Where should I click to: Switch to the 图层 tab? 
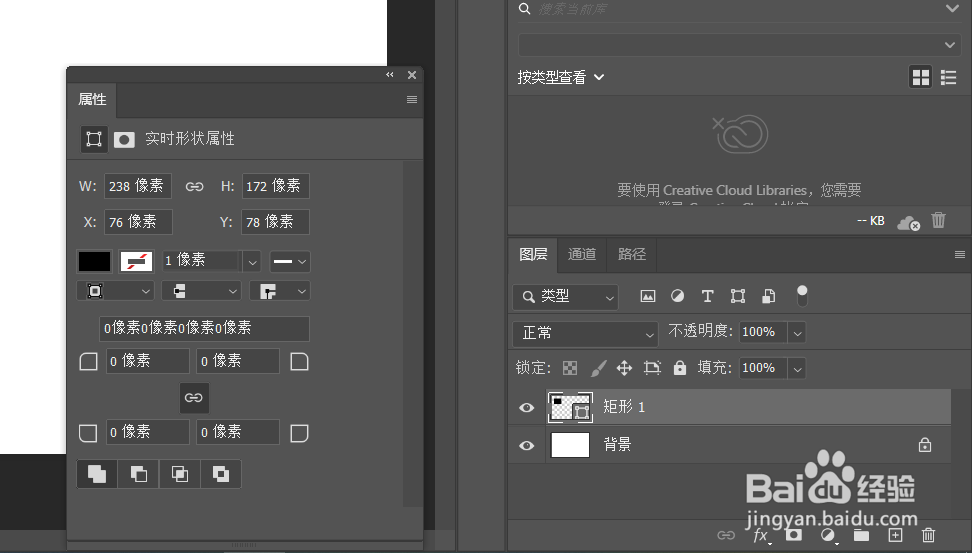[x=533, y=254]
